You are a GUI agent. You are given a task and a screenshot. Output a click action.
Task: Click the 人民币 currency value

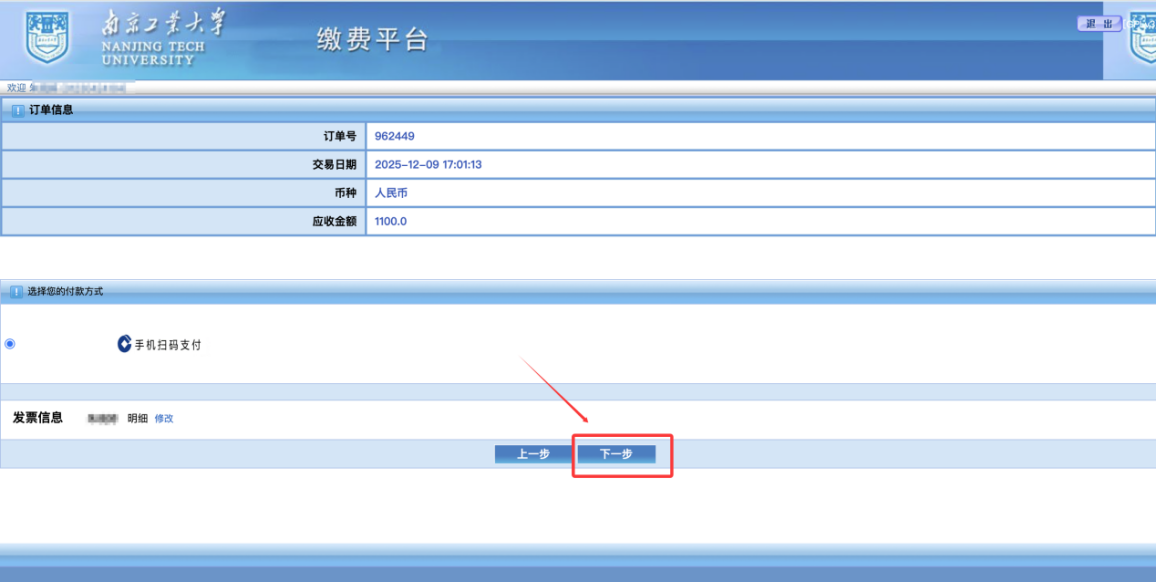click(x=391, y=193)
